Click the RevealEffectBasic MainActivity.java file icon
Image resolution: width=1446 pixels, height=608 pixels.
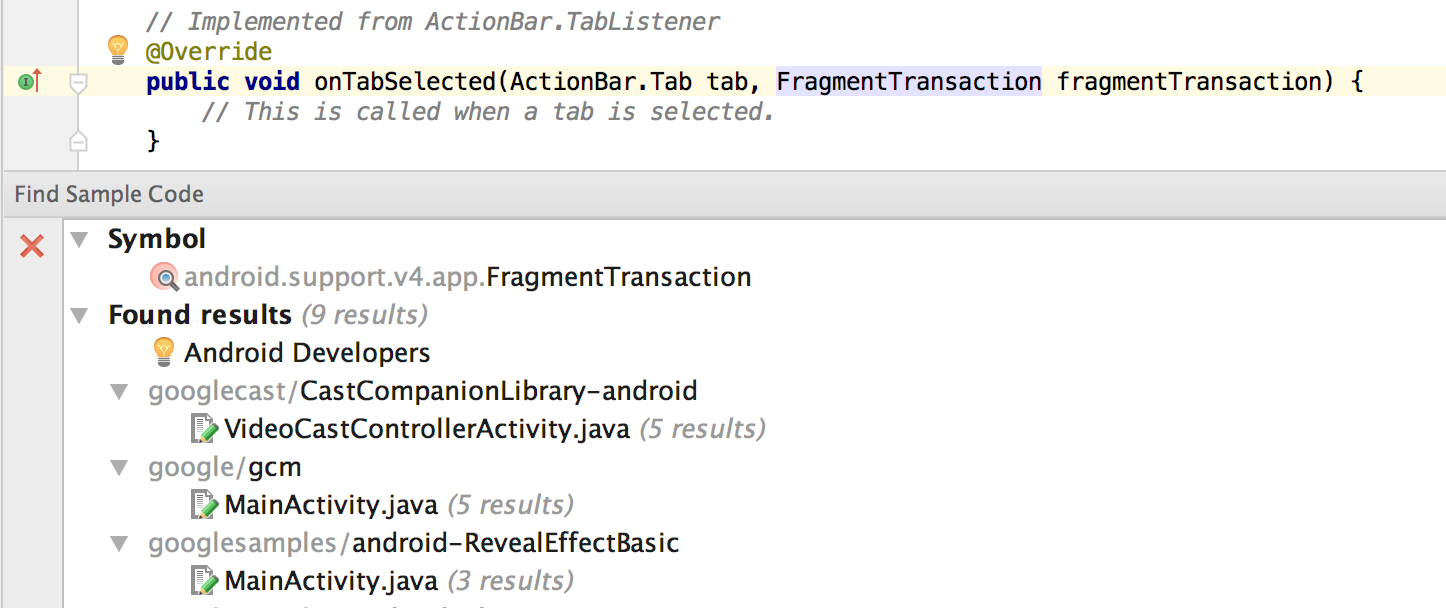[204, 581]
